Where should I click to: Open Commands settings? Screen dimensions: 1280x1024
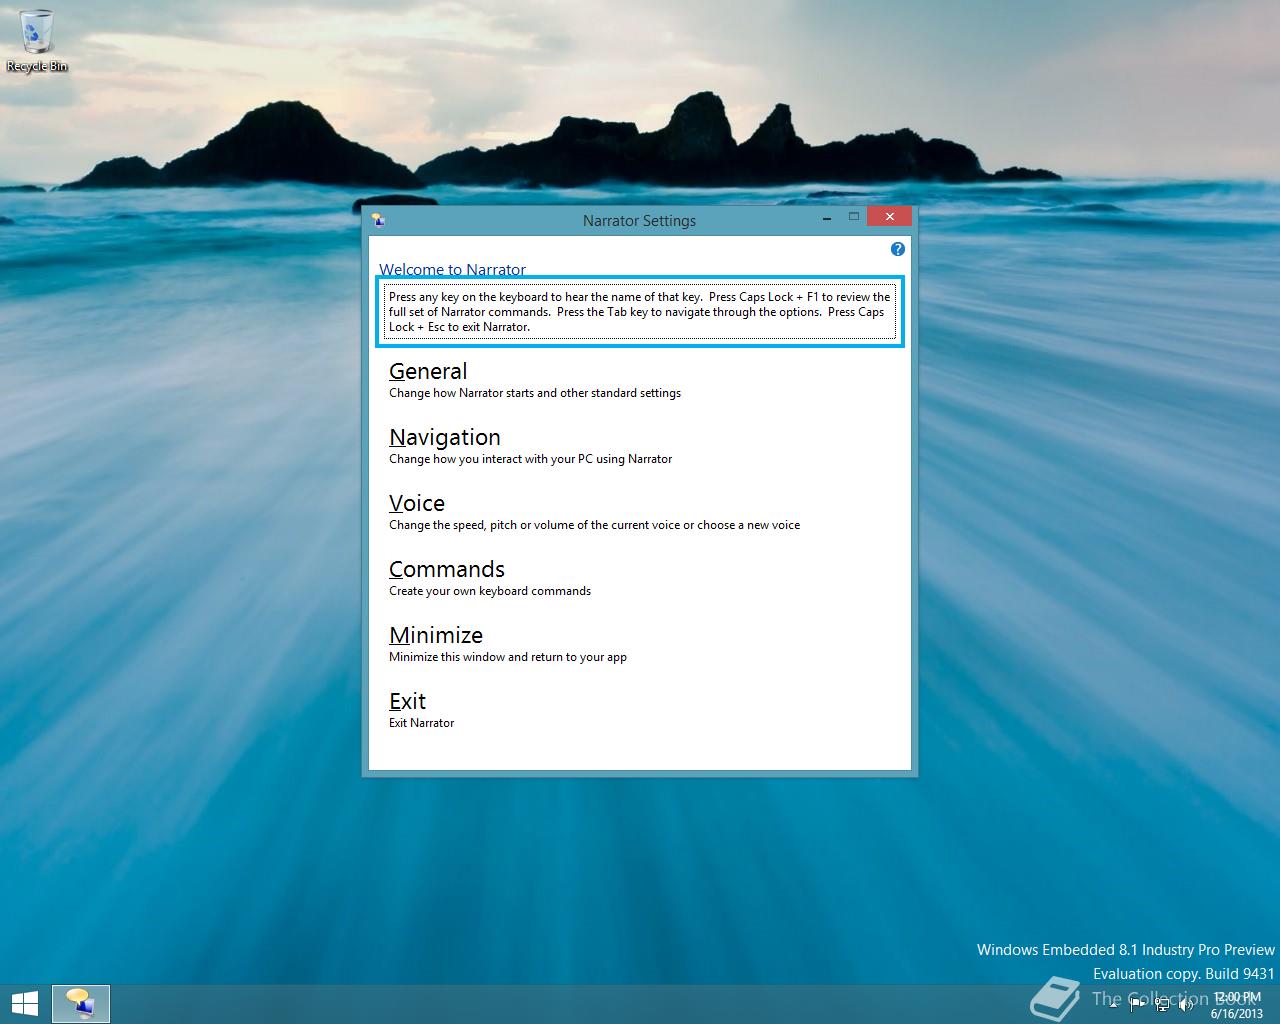point(447,569)
